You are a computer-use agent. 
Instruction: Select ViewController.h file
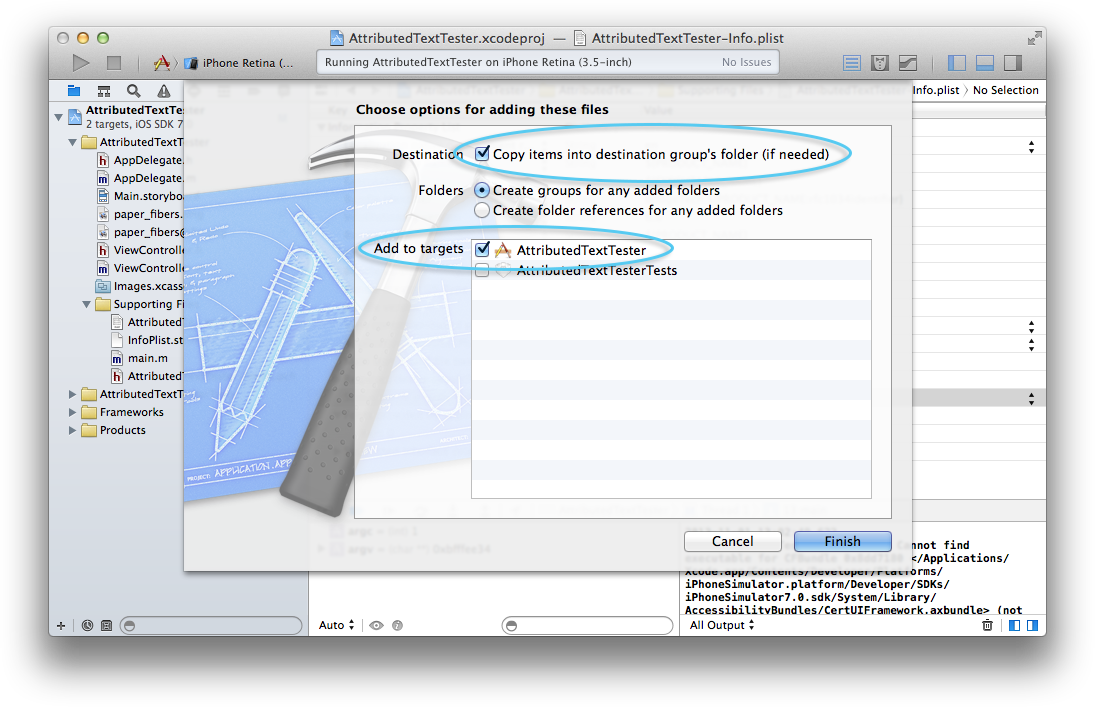coord(140,250)
